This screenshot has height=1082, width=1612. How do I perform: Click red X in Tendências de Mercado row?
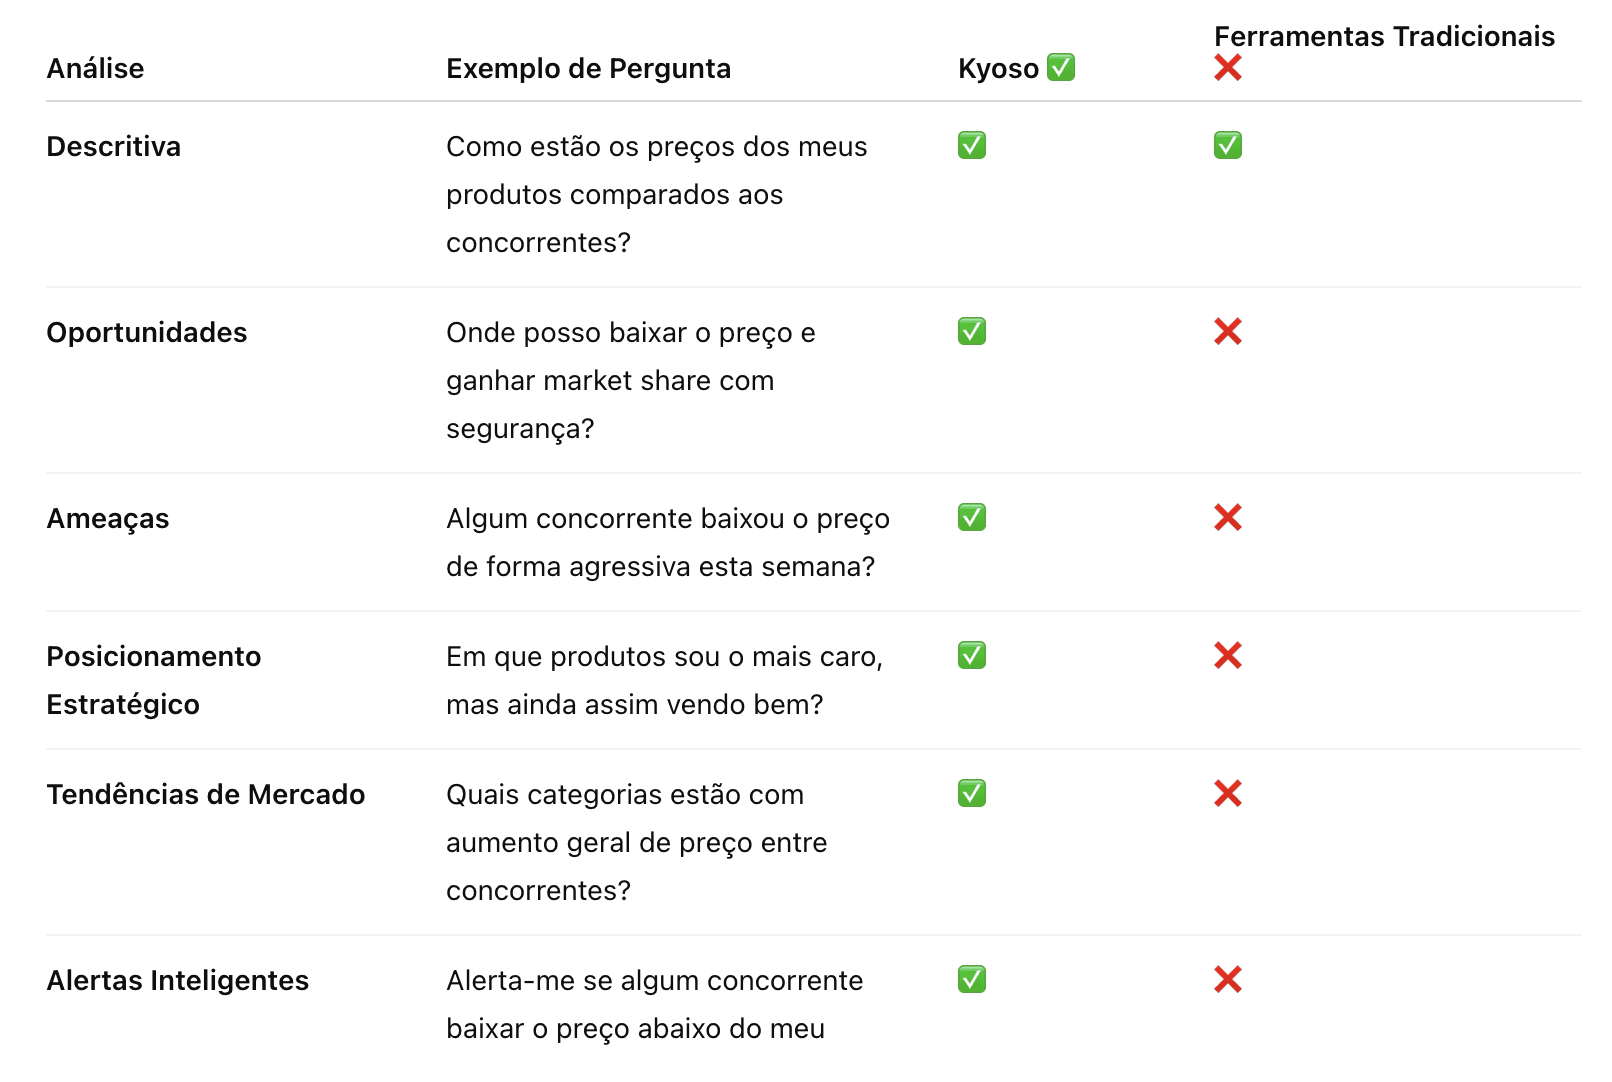click(1228, 793)
